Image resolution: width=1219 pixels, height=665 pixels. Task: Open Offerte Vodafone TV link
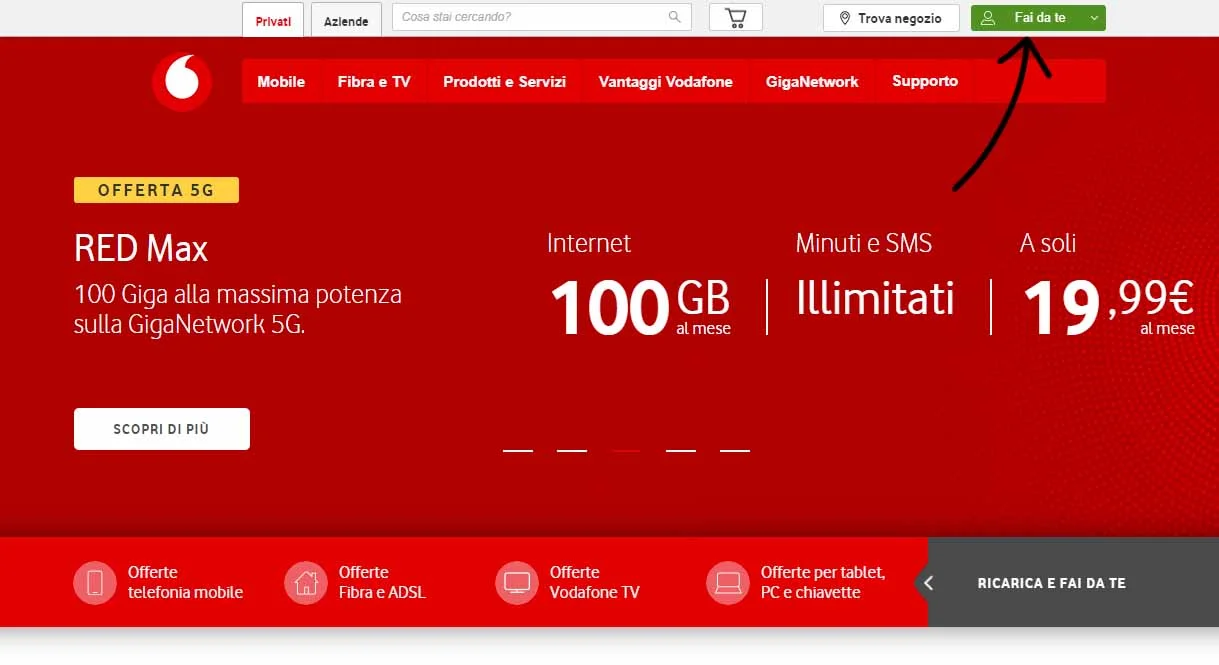click(x=594, y=582)
